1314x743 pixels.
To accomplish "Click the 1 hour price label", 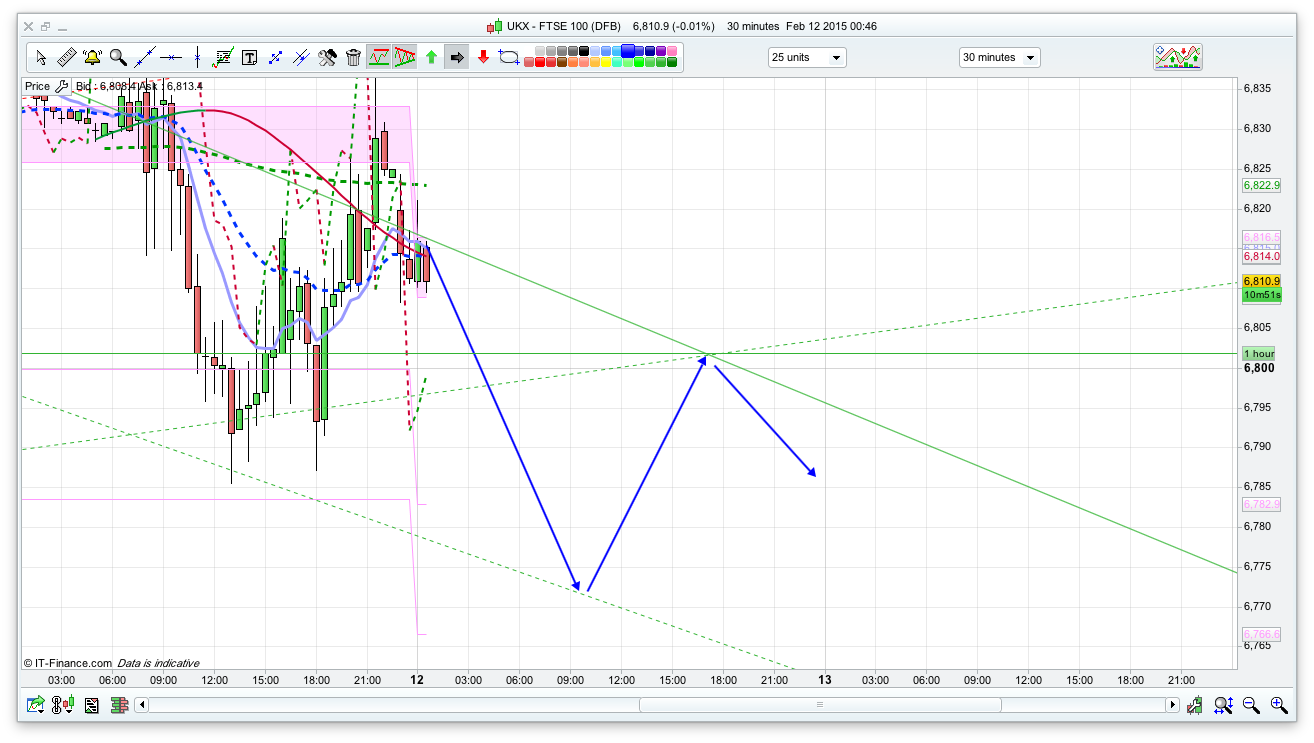I will point(1258,354).
